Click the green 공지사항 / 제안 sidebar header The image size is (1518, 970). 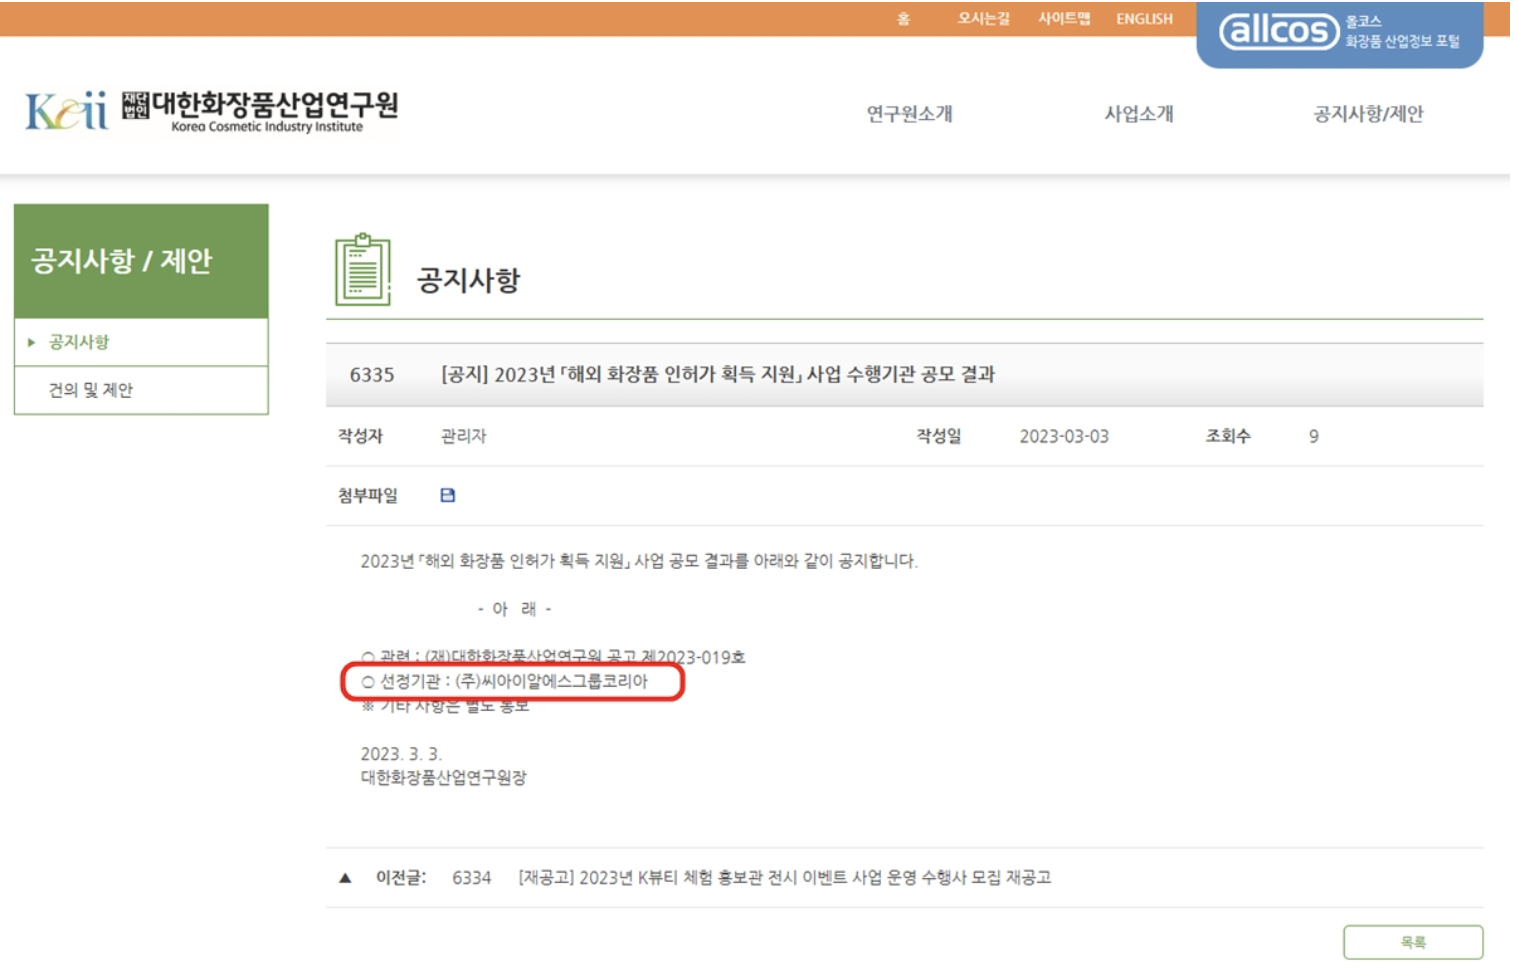(x=141, y=261)
